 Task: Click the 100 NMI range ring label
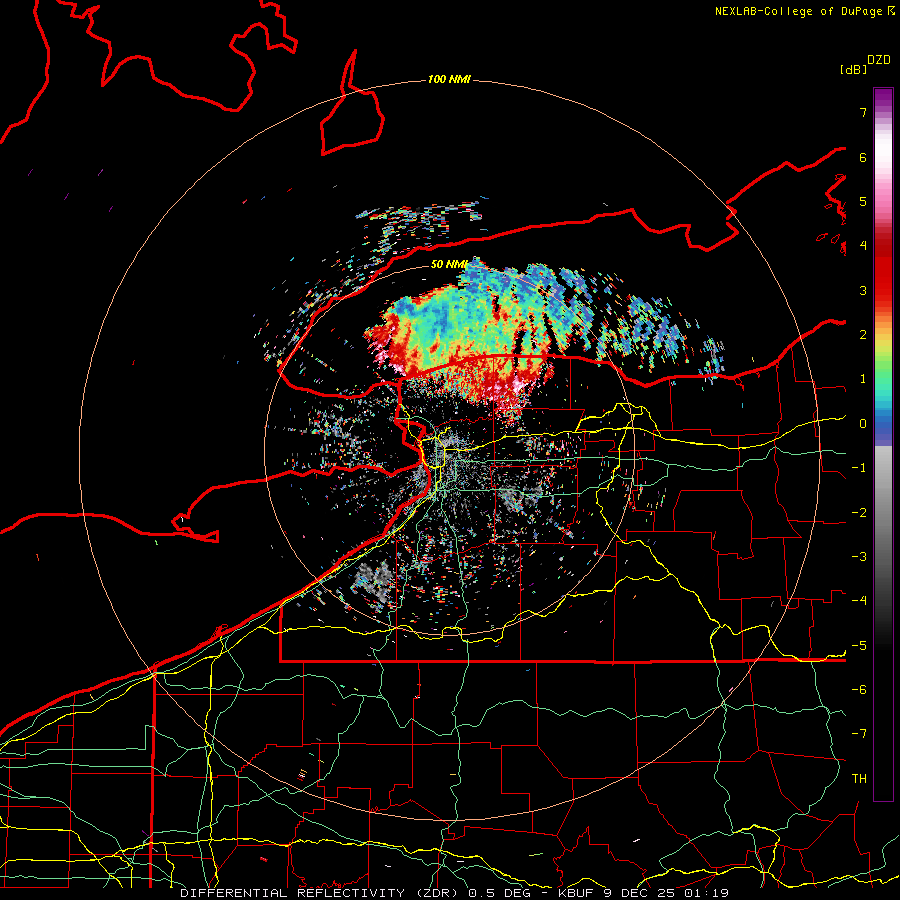click(449, 79)
